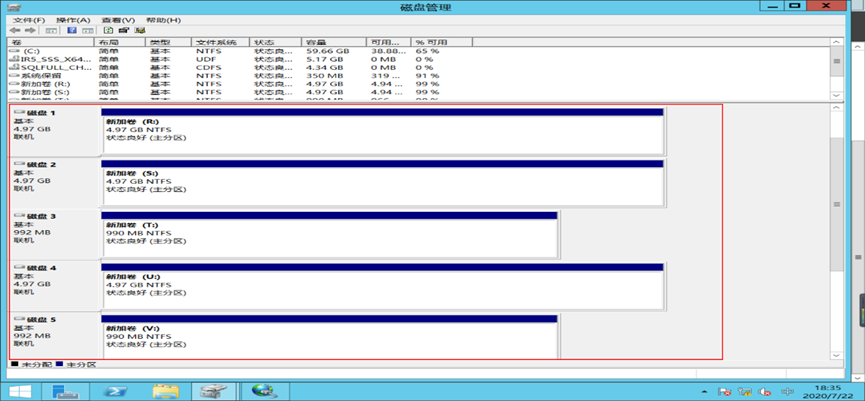Viewport: 865px width, 401px height.
Task: Select the 磁盘 4 disk label panel
Action: (x=55, y=286)
